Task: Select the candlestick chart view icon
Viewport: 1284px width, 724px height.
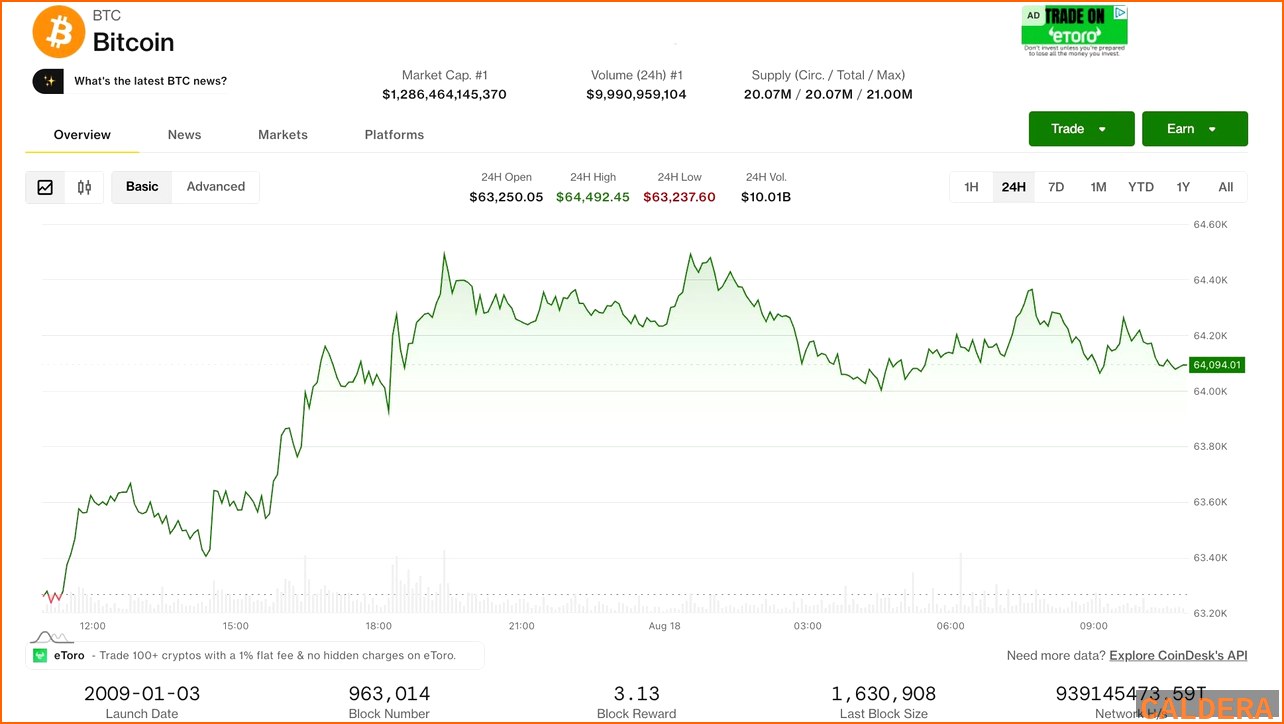Action: coord(84,187)
